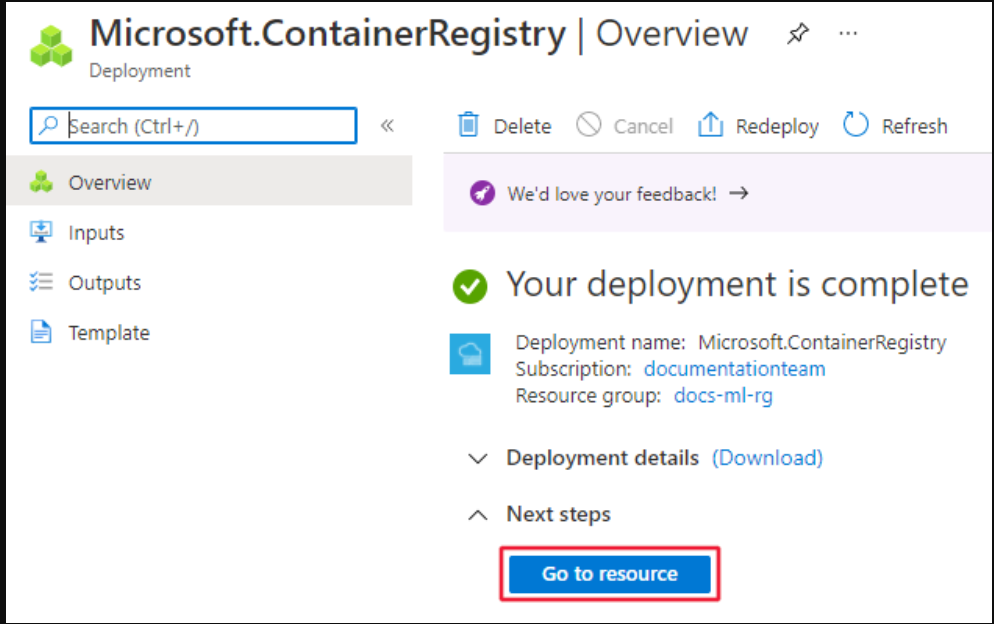Screen dimensions: 994x624
Task: Click the Subscription: label
Action: (x=573, y=369)
